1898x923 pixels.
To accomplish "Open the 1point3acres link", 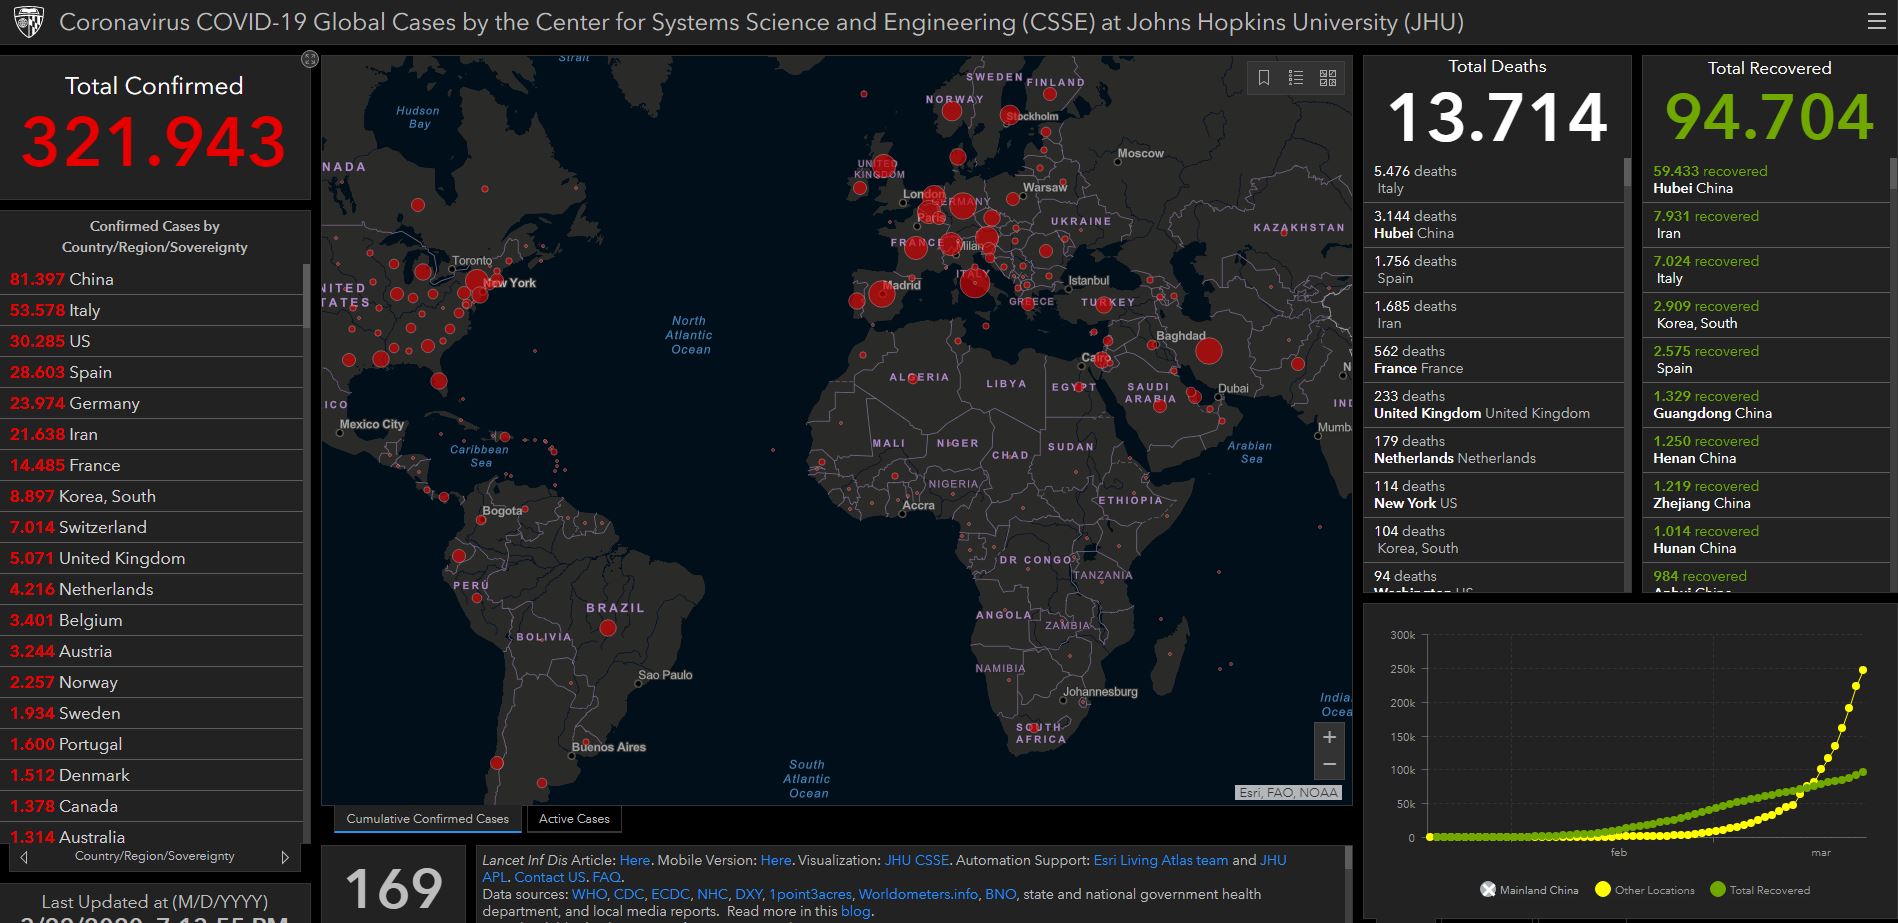I will point(810,894).
